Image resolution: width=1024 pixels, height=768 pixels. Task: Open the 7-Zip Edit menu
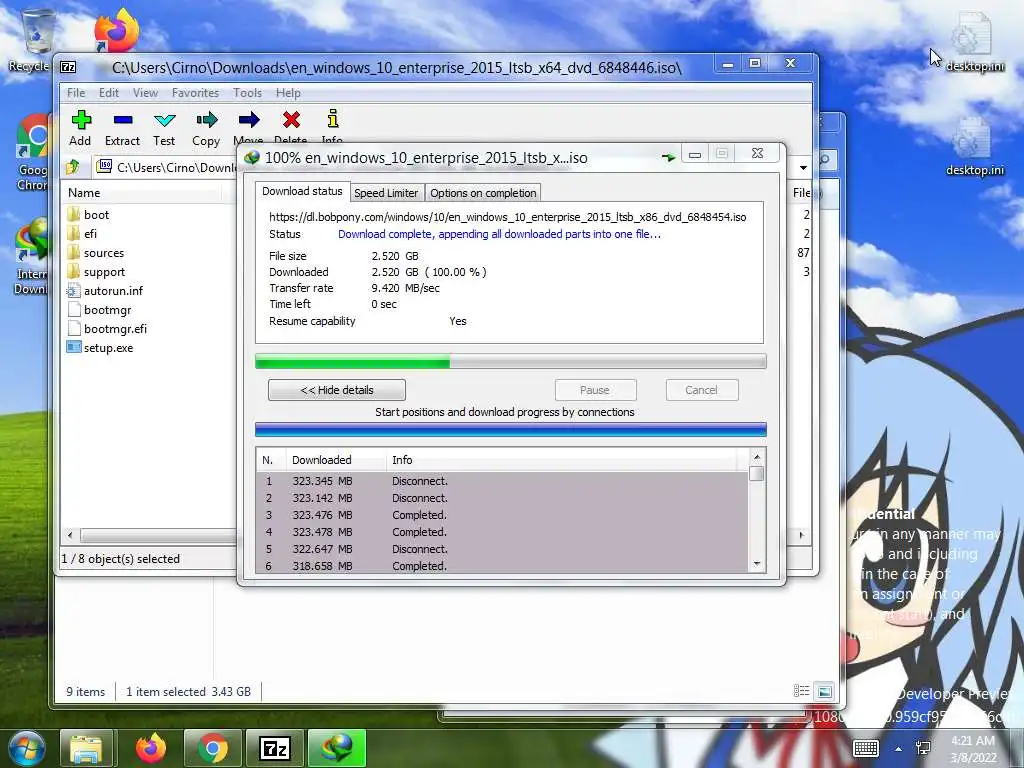[108, 93]
